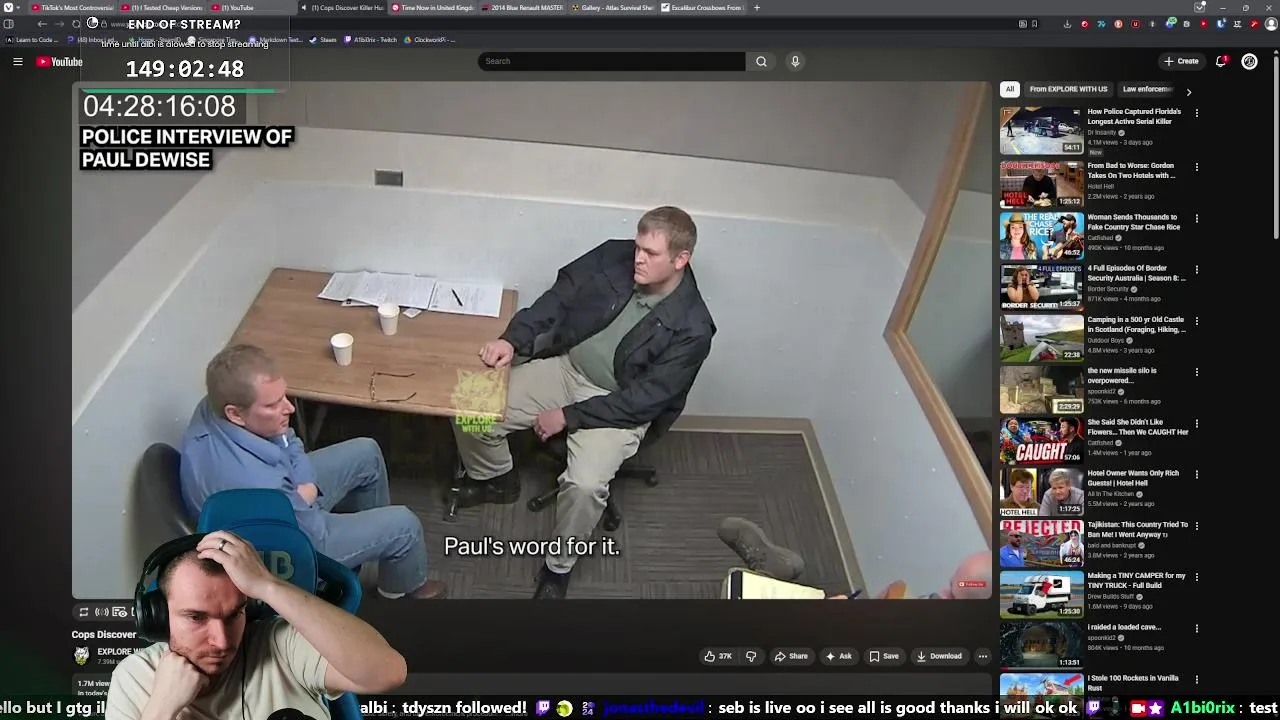
Task: Open 'Woman Sends Thousands' video thumbnail
Action: 1041,235
